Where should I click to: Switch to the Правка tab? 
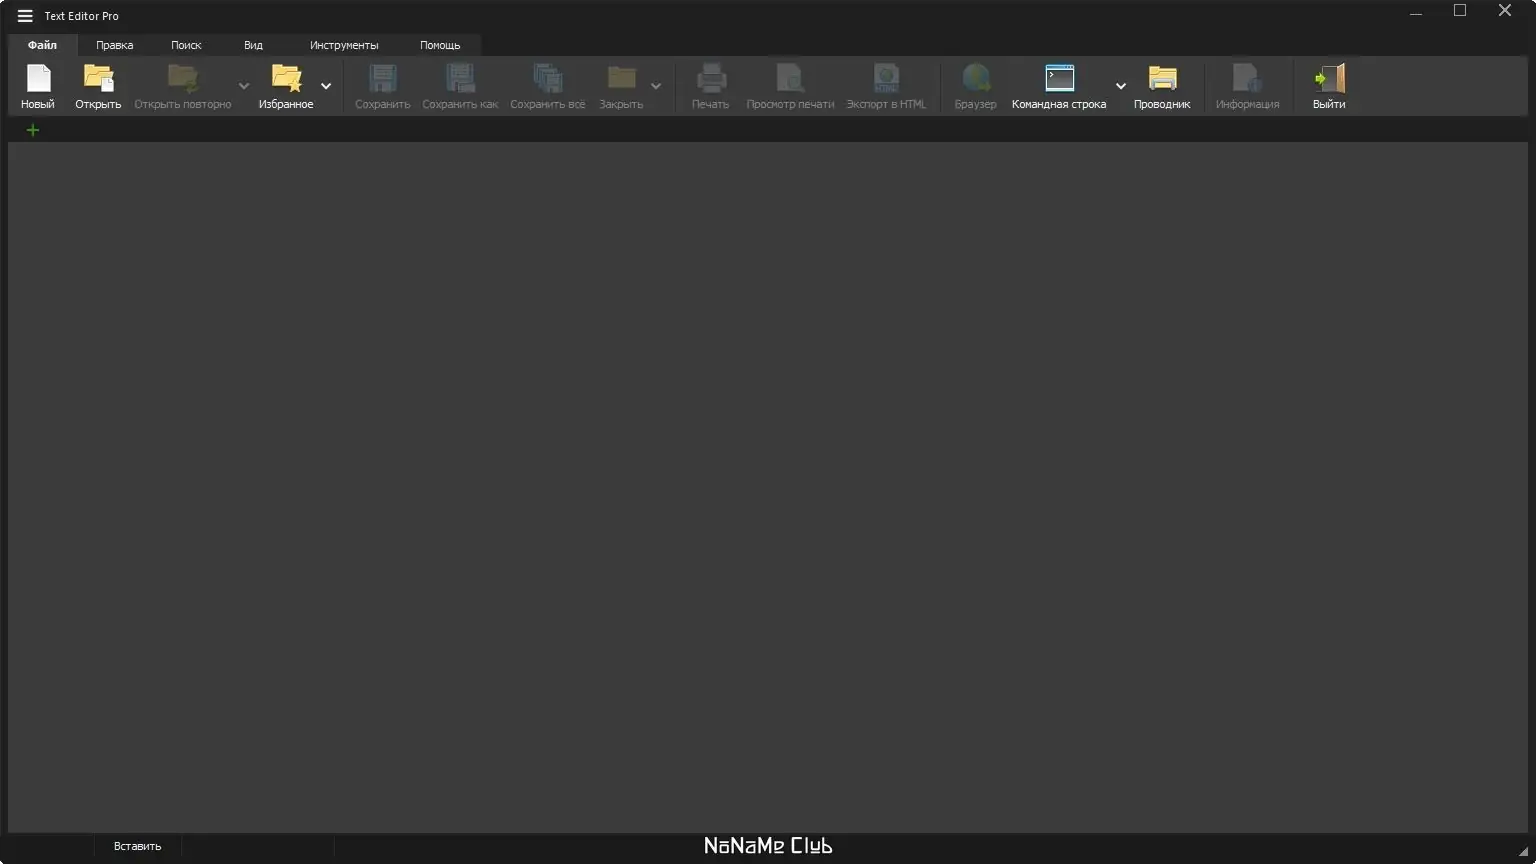115,45
